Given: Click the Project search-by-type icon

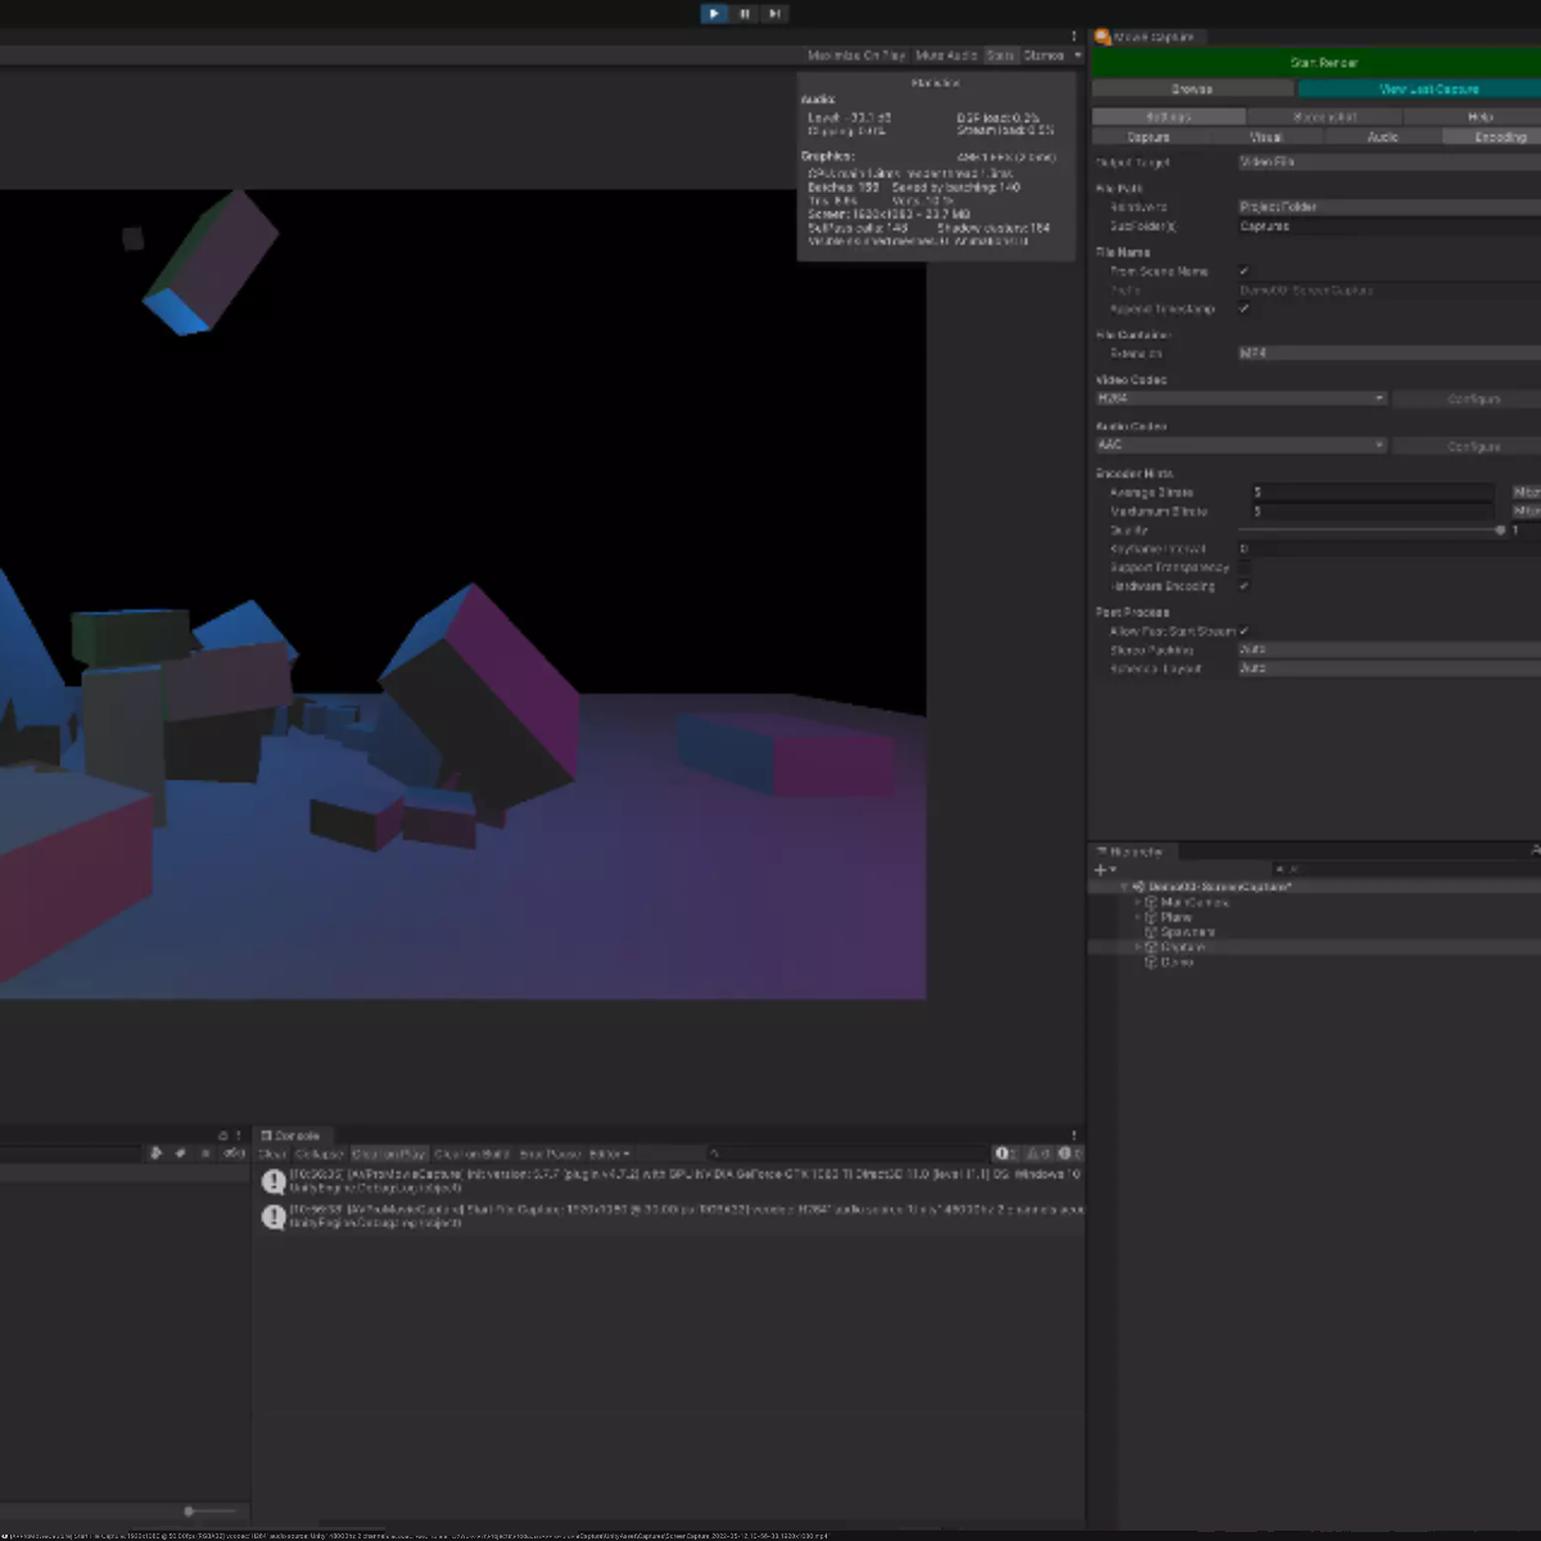Looking at the screenshot, I should coord(156,1154).
